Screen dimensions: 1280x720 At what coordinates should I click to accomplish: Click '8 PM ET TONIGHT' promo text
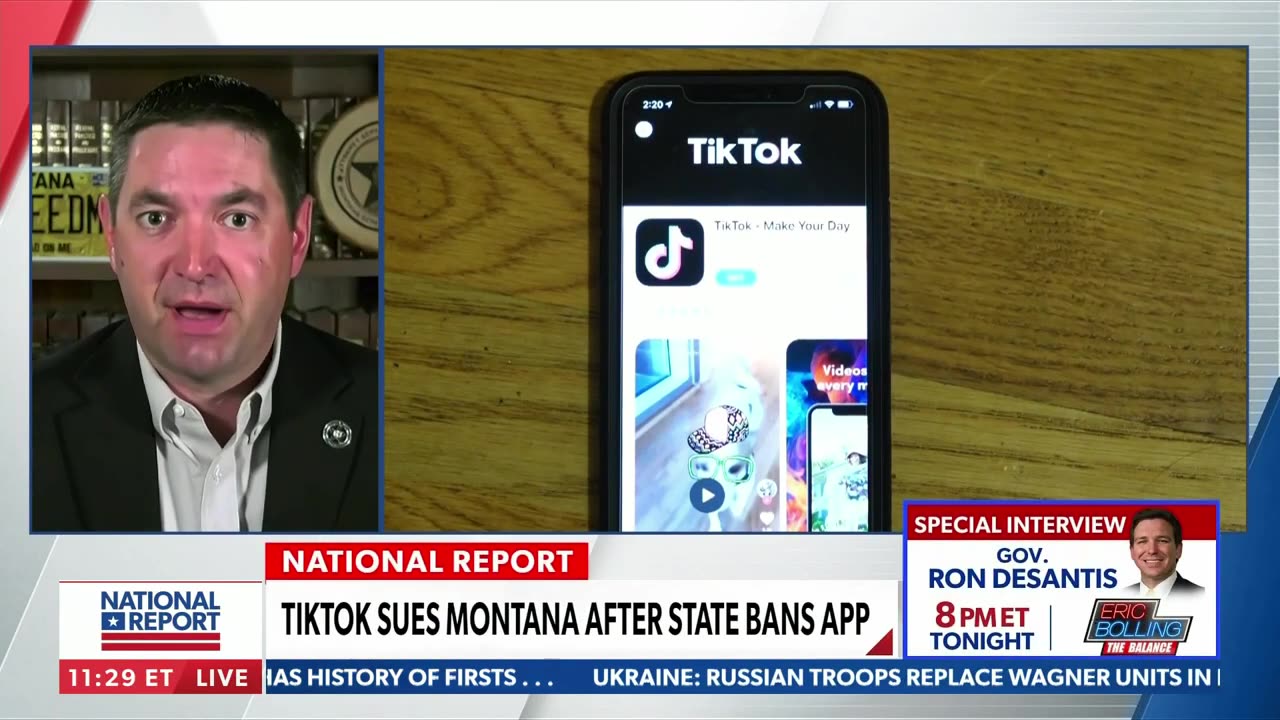point(981,627)
